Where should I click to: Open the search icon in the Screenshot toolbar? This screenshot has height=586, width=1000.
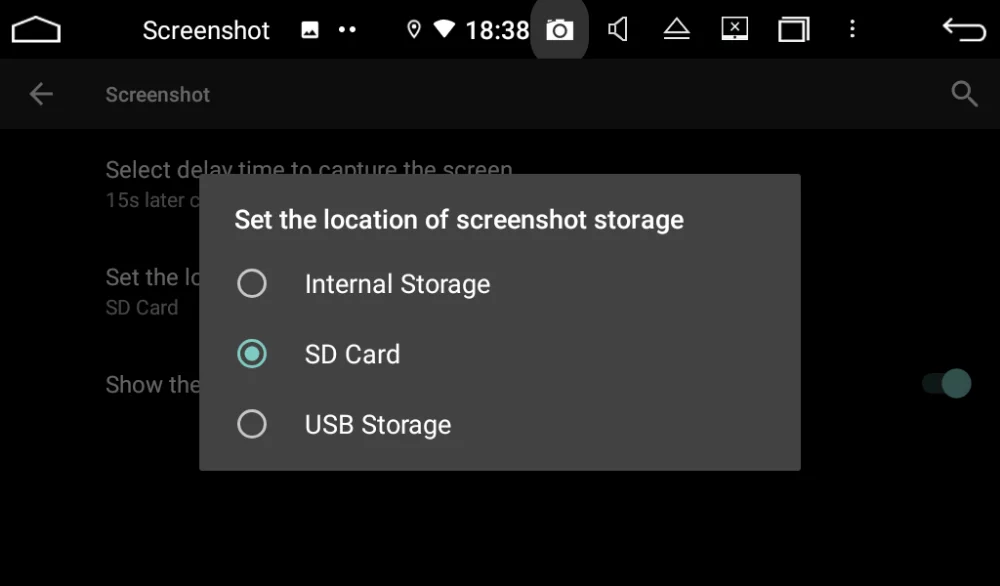click(963, 93)
